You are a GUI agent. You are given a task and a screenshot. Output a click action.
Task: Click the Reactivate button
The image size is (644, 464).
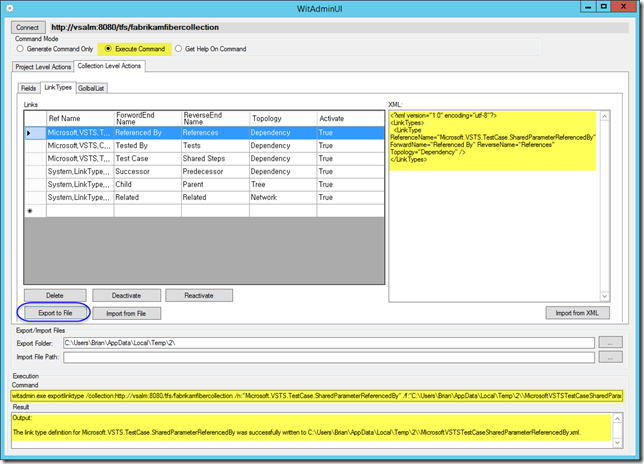tap(199, 295)
